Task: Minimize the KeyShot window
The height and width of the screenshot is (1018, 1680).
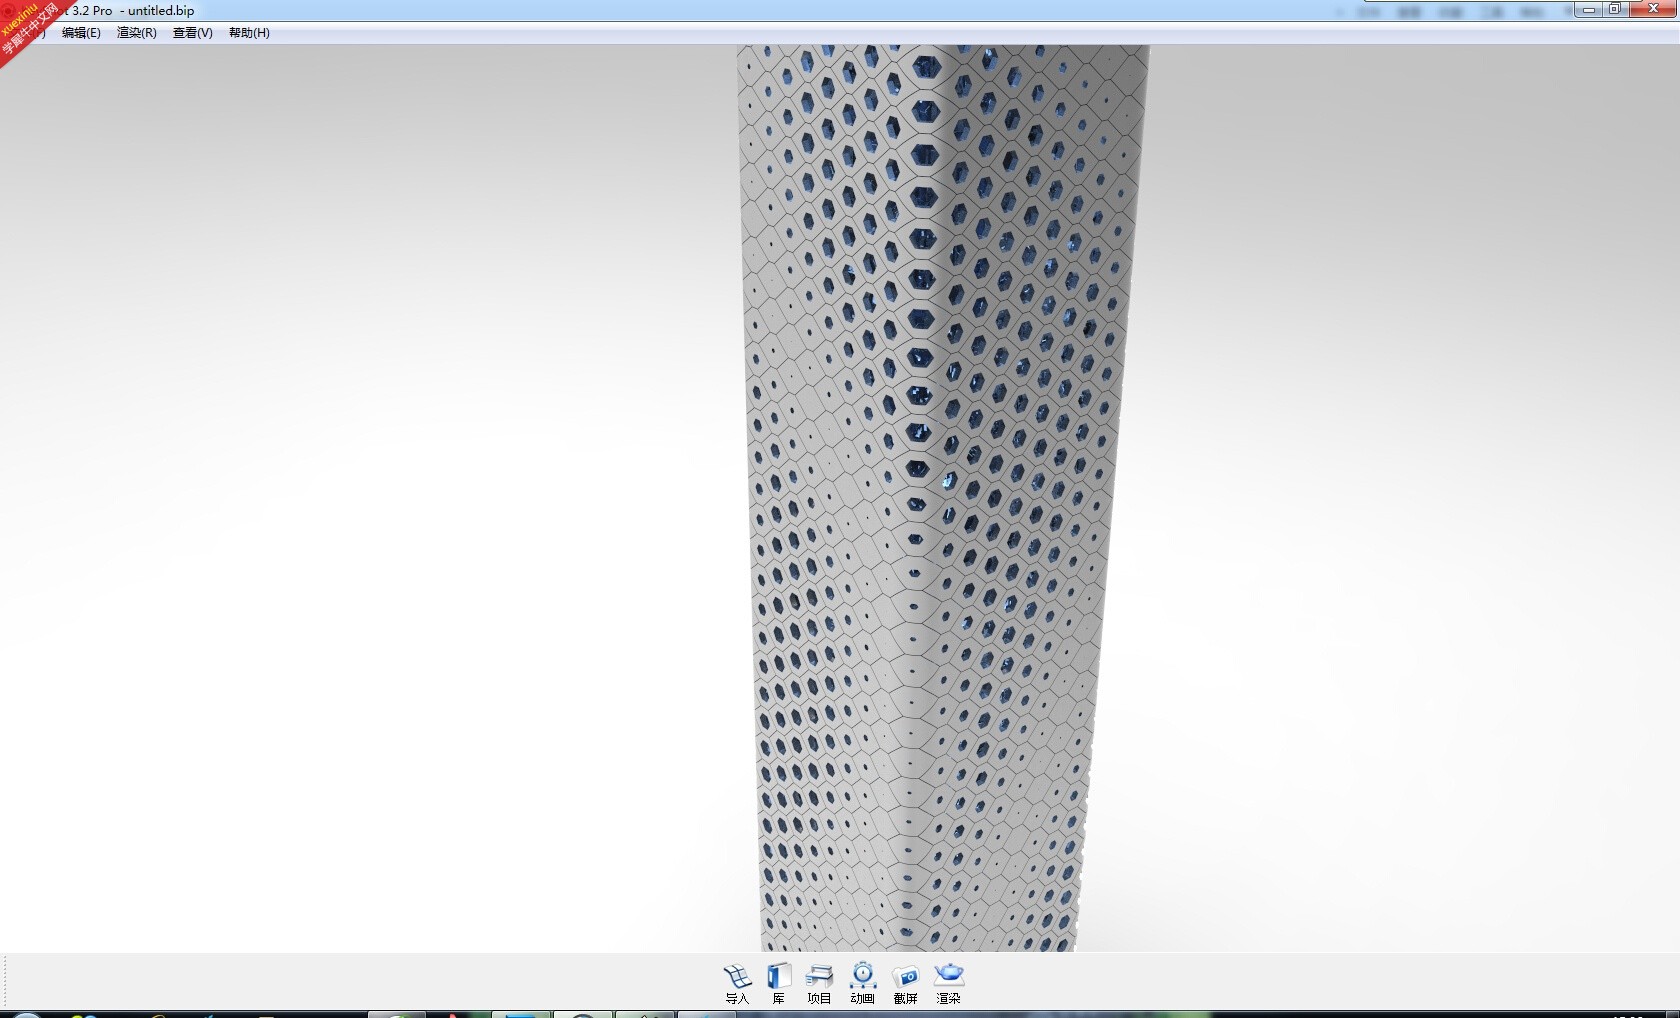Action: coord(1588,9)
